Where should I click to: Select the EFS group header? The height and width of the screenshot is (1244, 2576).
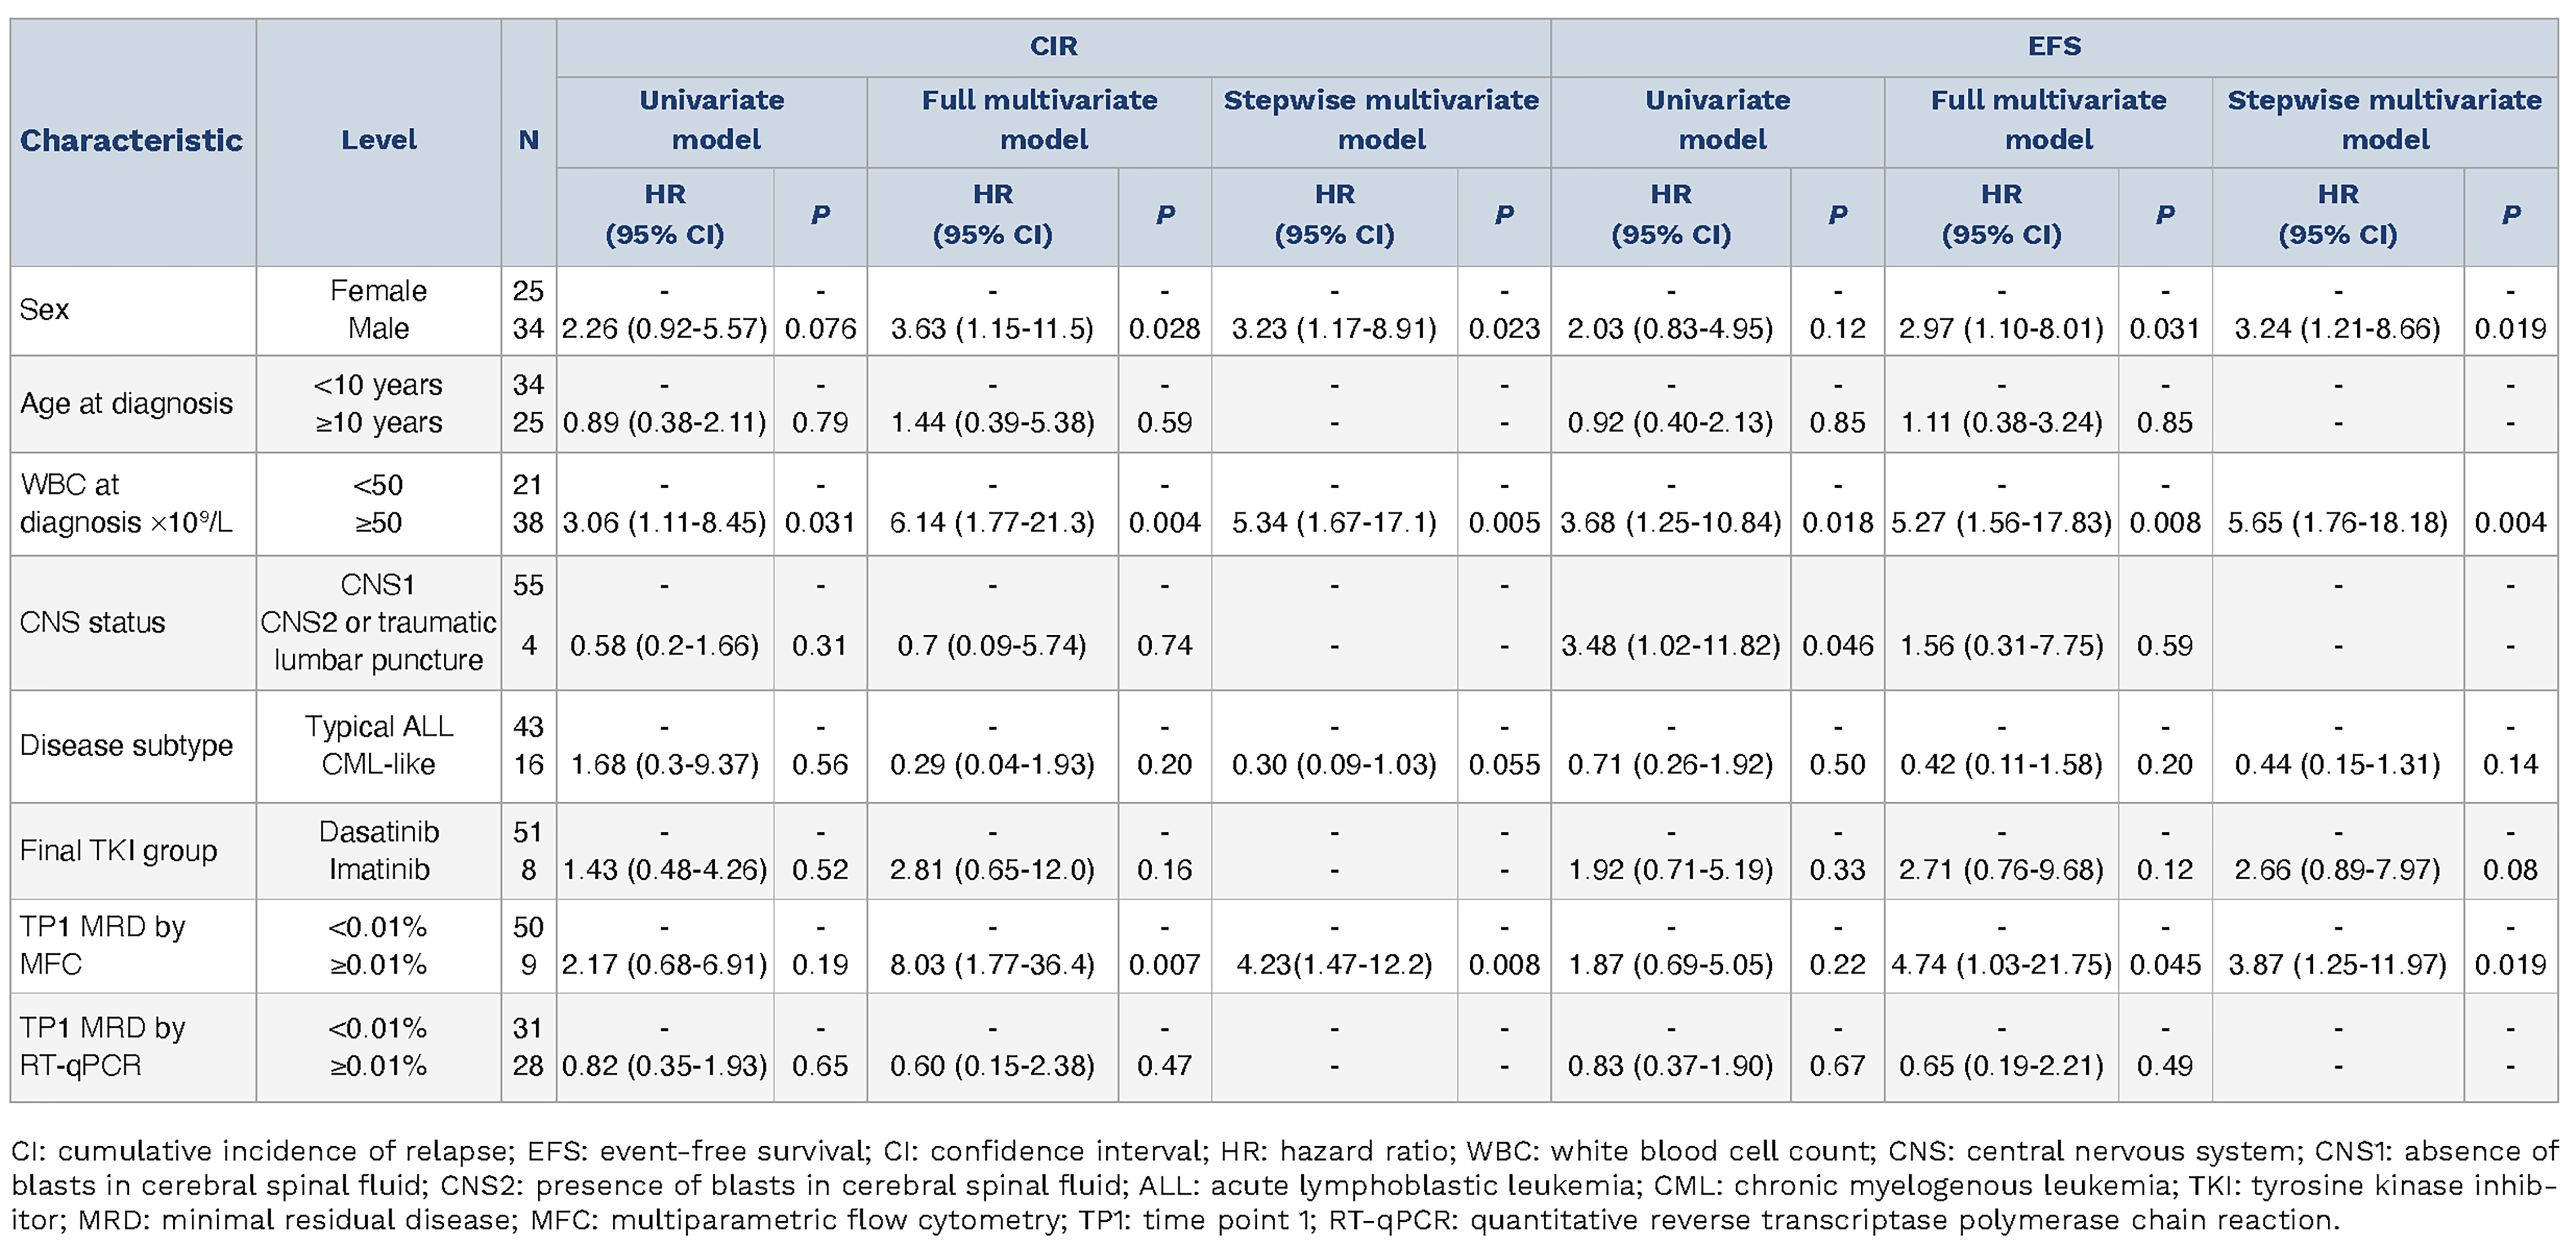coord(2054,46)
